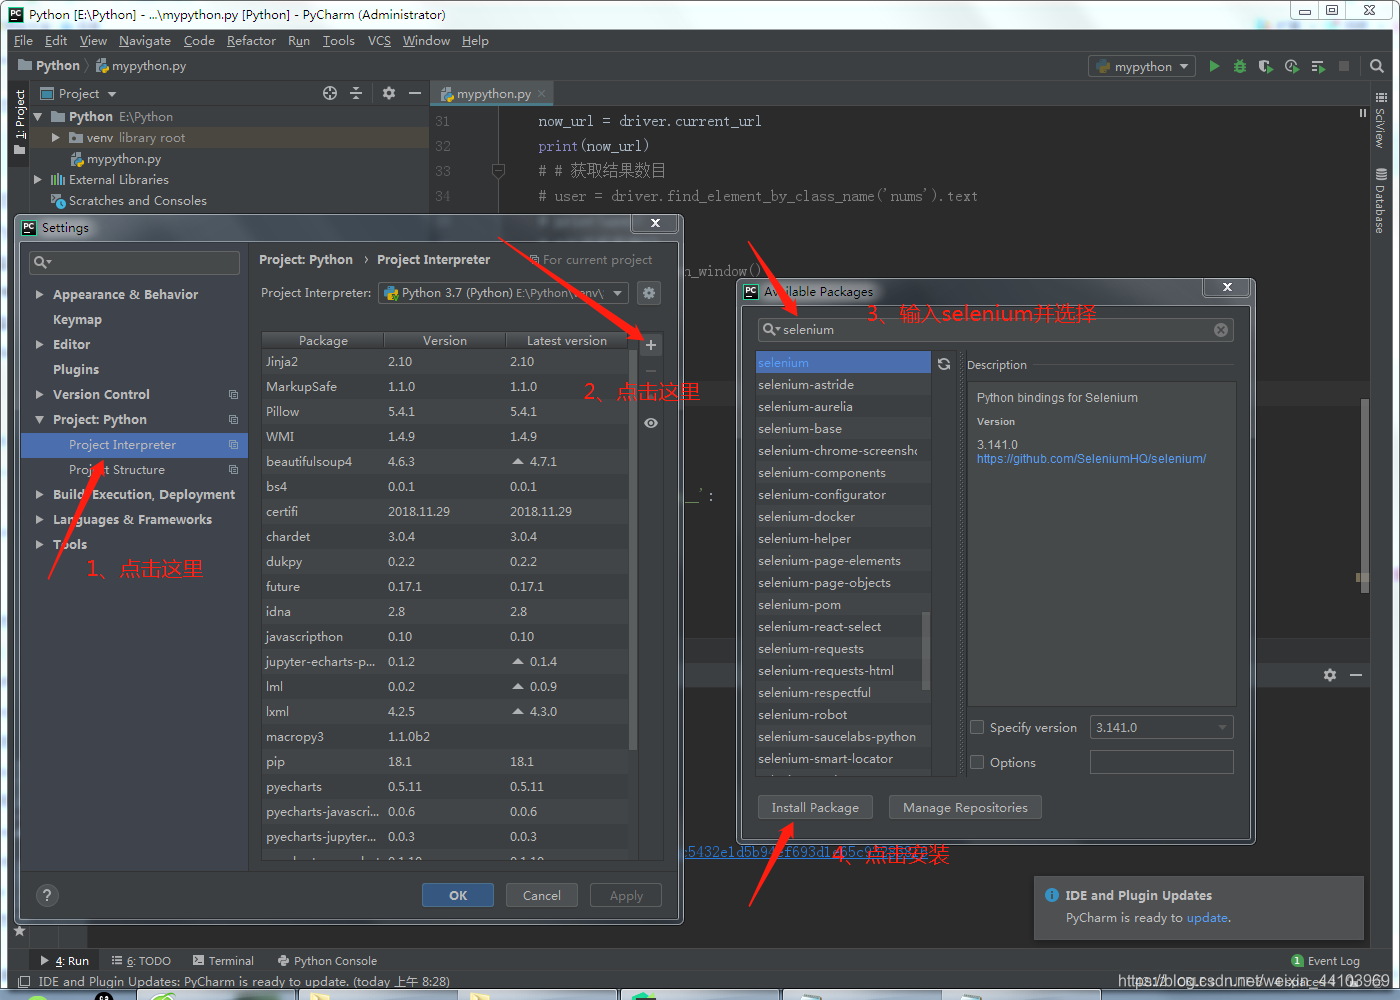Click Run with Coverage icon
The image size is (1400, 1000).
point(1266,66)
